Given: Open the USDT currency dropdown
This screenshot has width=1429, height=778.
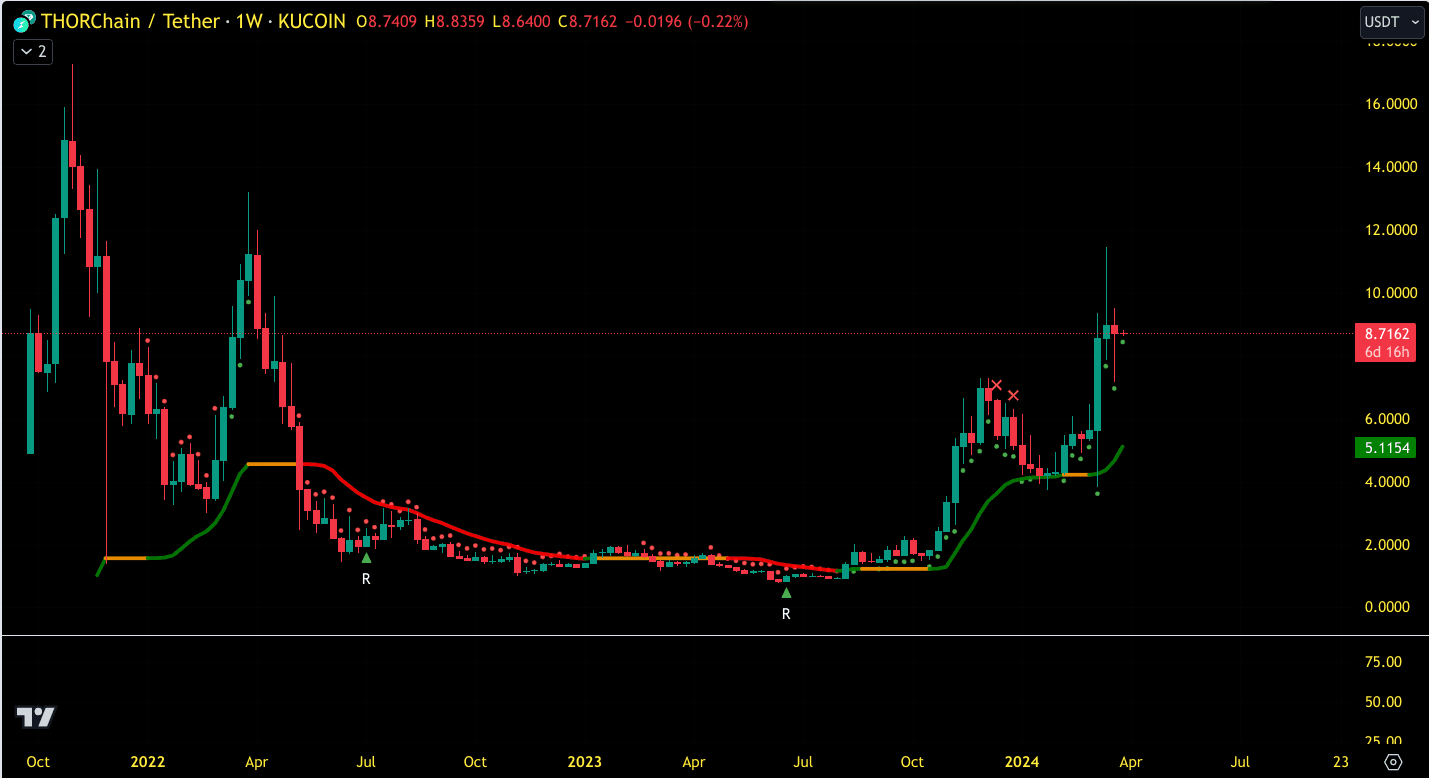Looking at the screenshot, I should click(1392, 21).
